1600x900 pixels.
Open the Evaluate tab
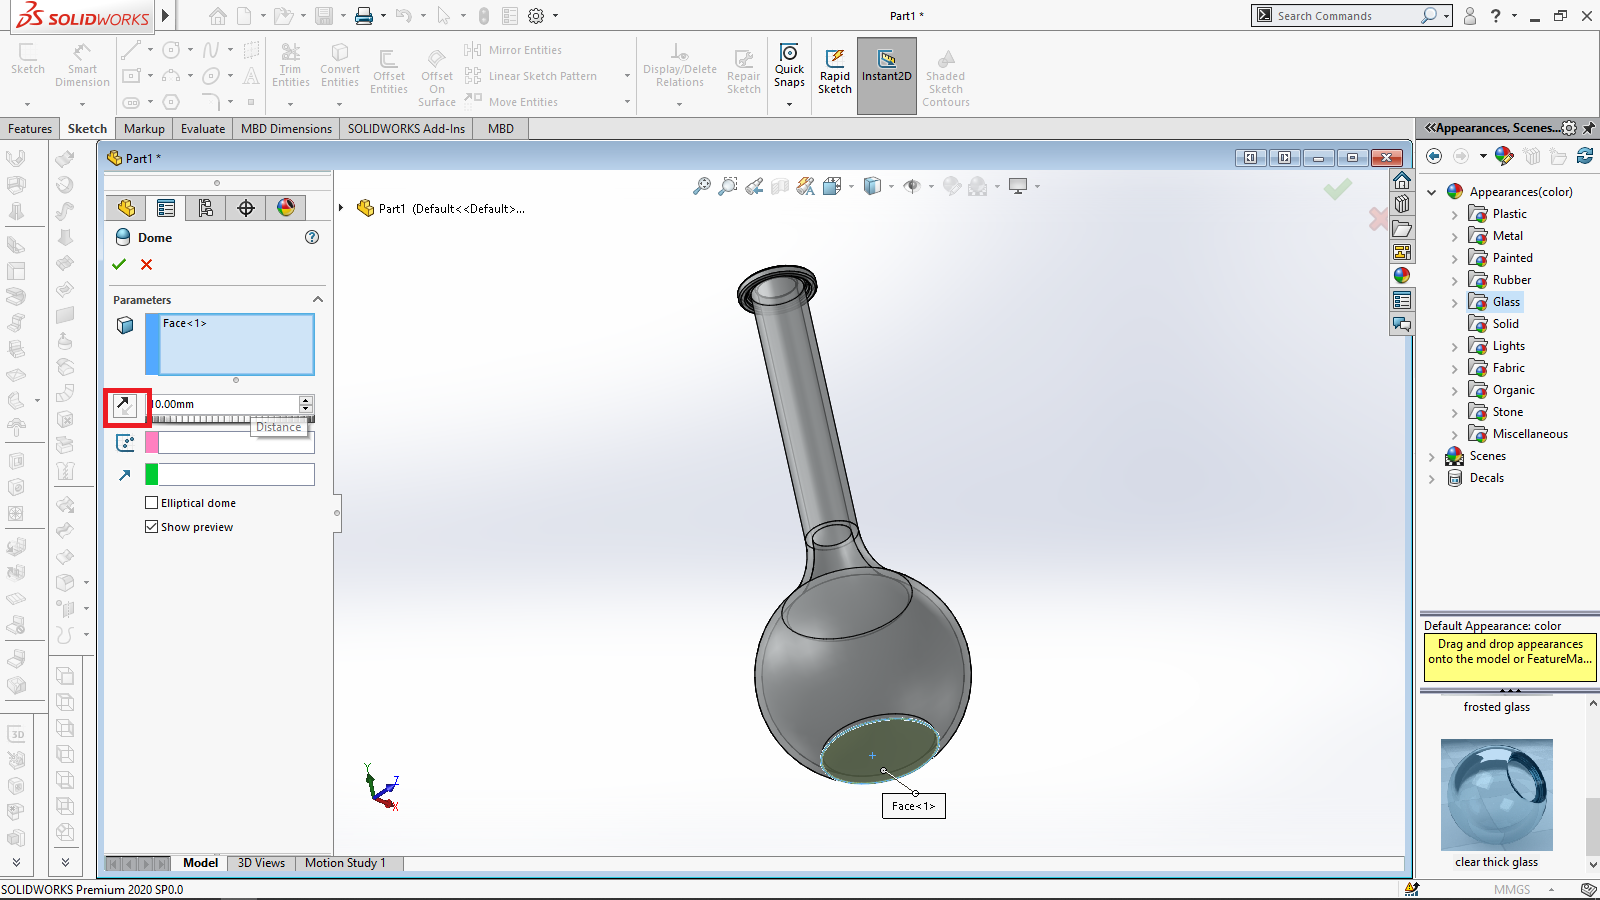coord(203,129)
